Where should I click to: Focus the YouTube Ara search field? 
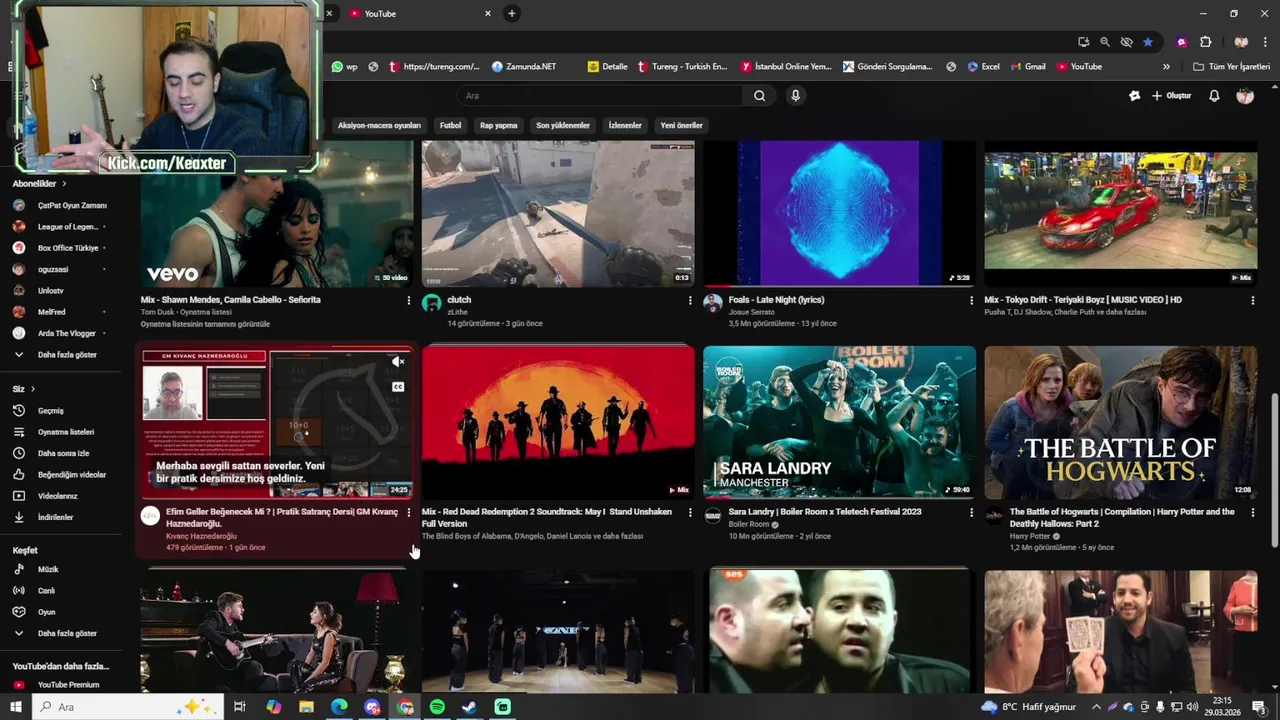click(600, 96)
